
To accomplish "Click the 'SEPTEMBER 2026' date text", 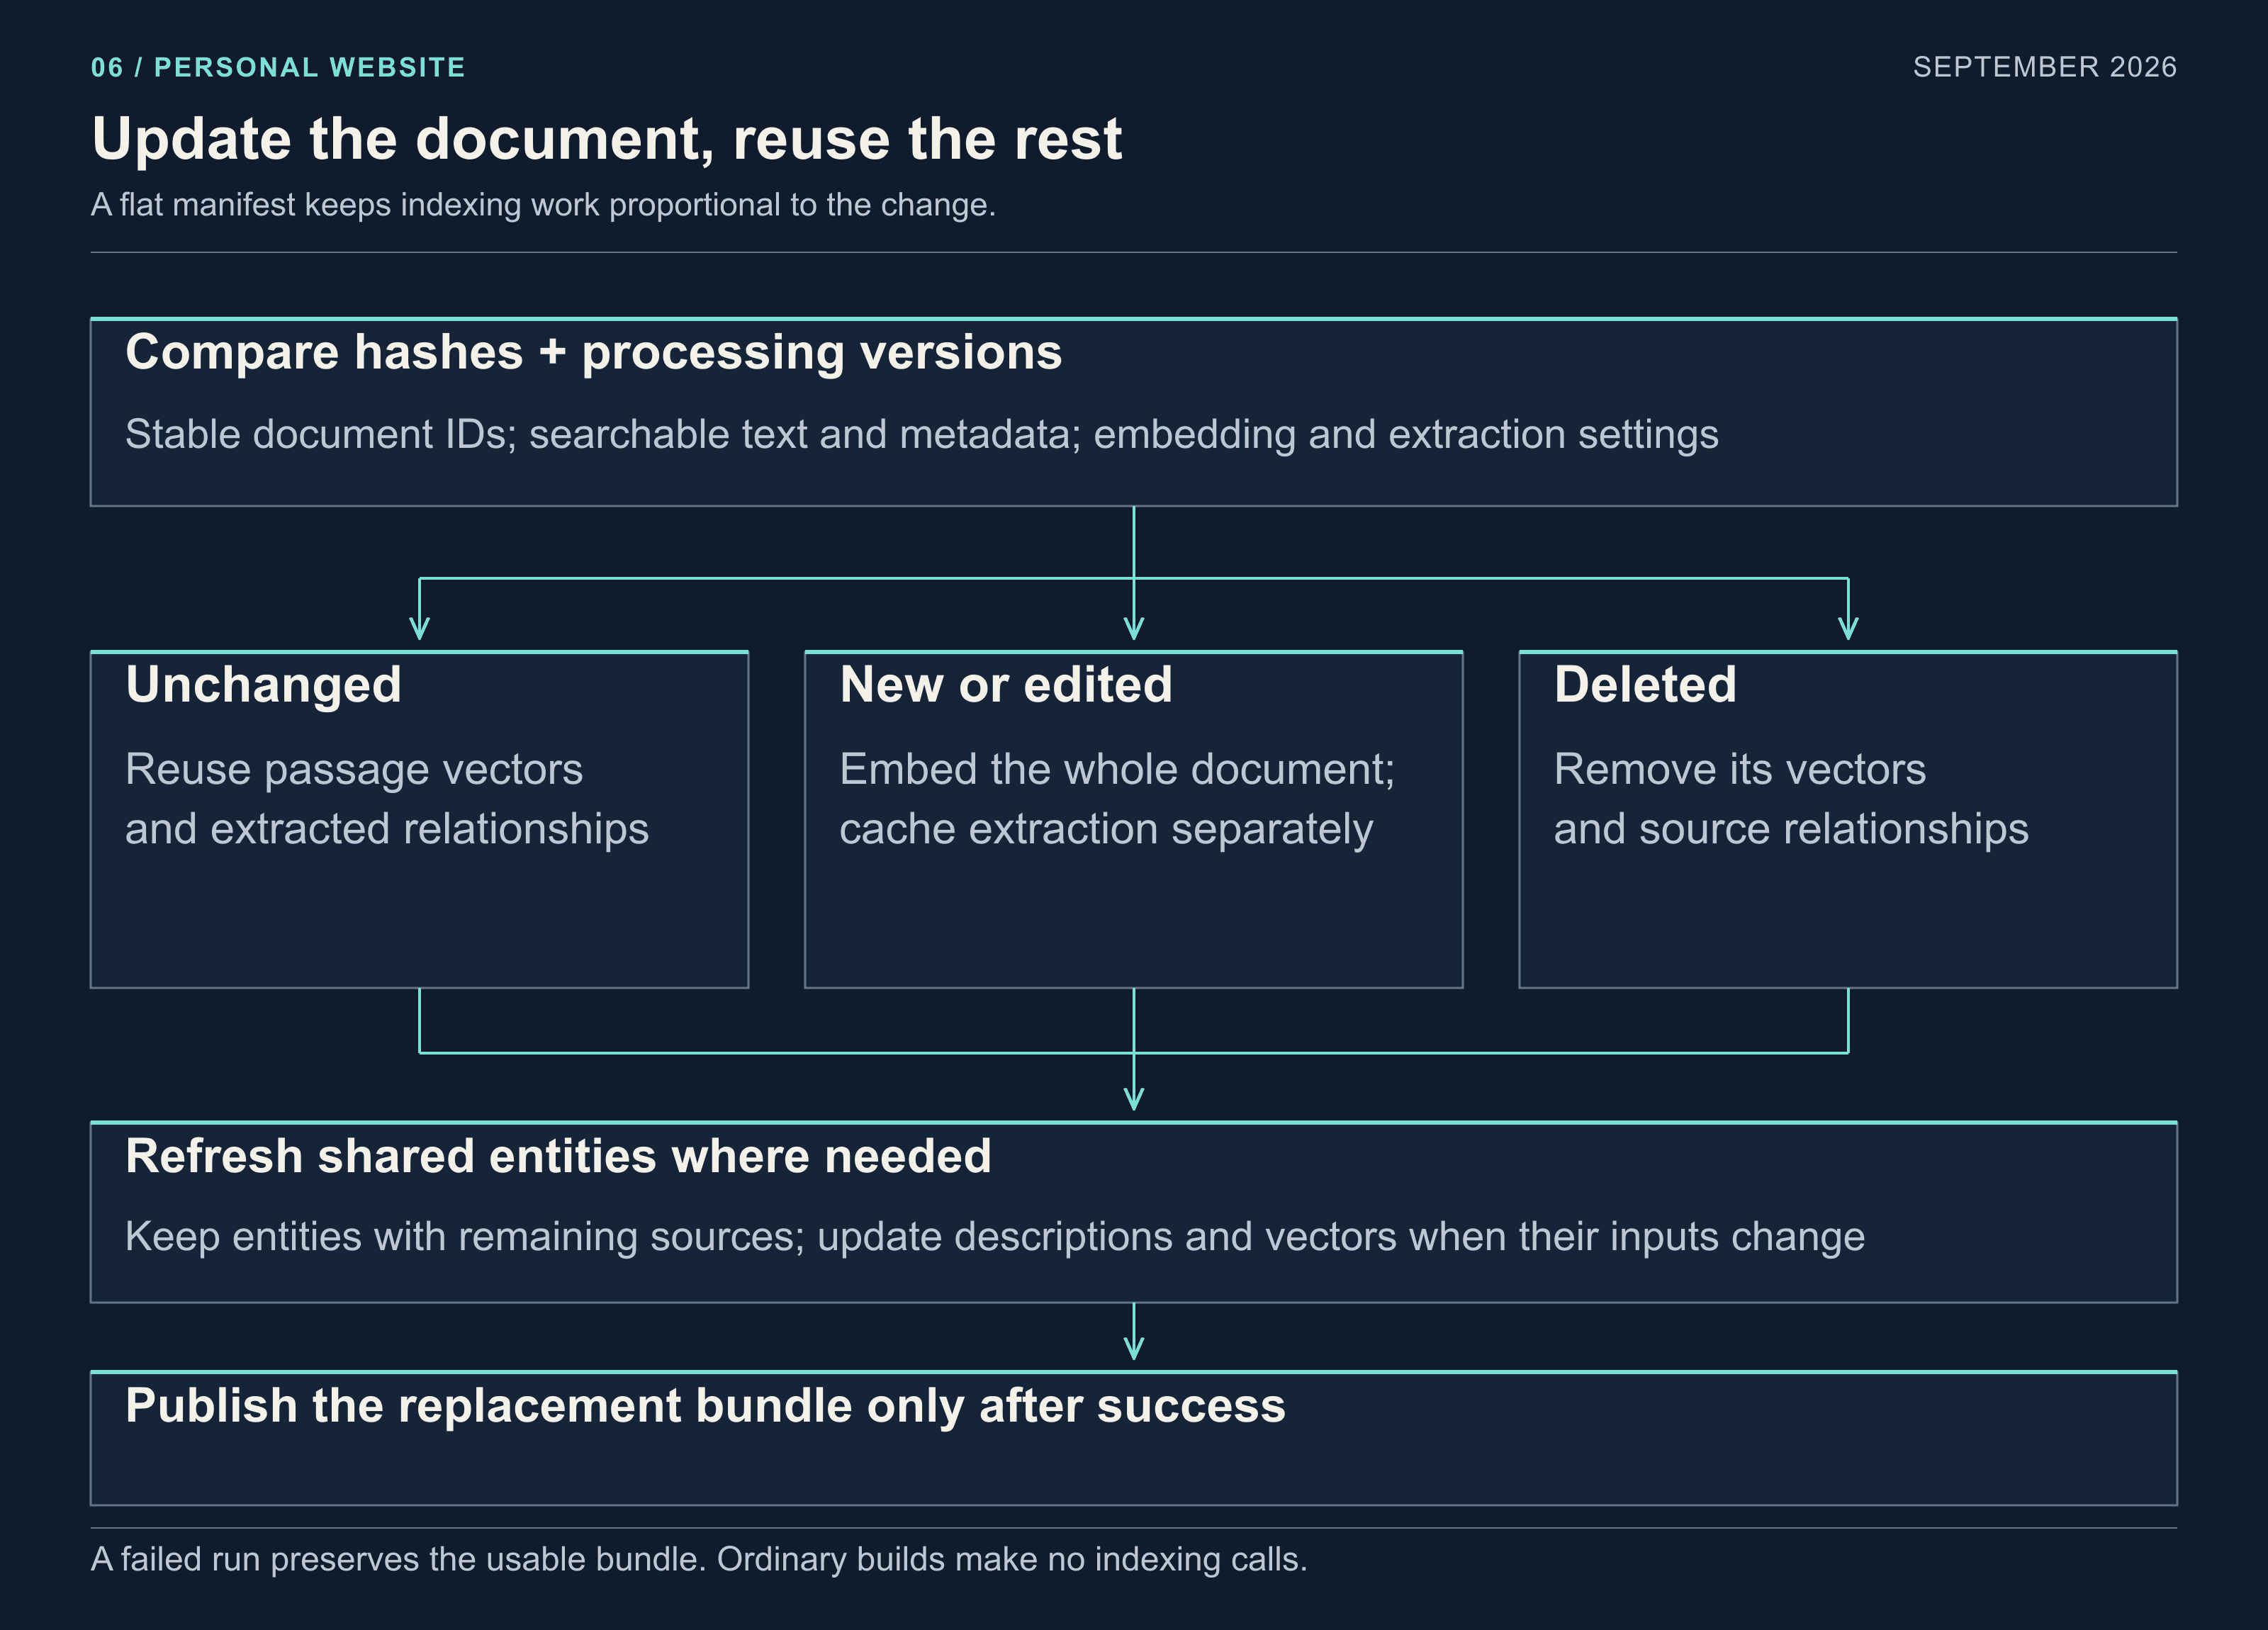I will click(x=2044, y=67).
